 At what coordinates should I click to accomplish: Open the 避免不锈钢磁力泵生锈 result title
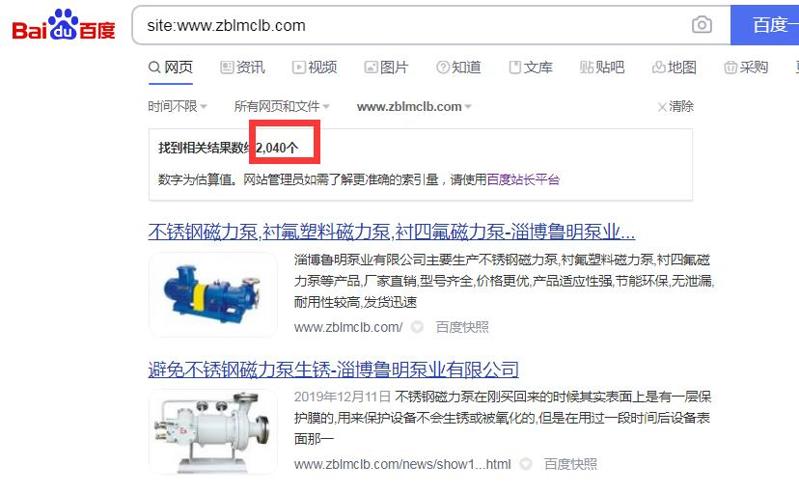pyautogui.click(x=333, y=370)
